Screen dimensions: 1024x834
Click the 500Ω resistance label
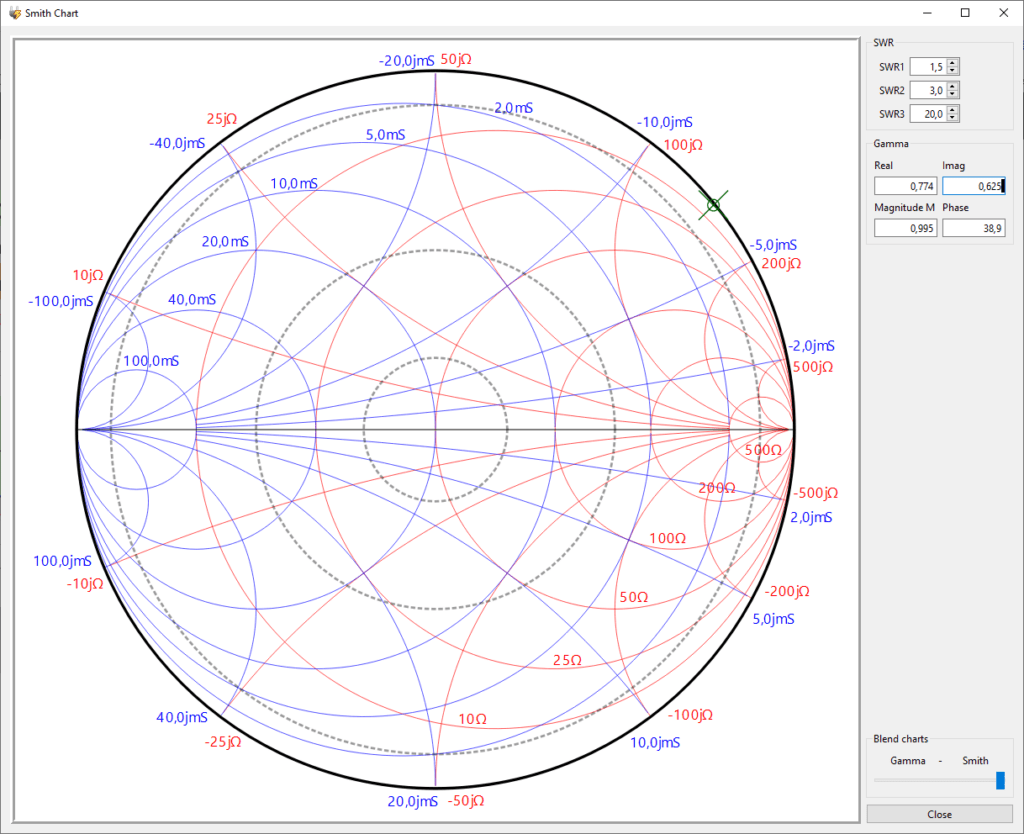(763, 450)
